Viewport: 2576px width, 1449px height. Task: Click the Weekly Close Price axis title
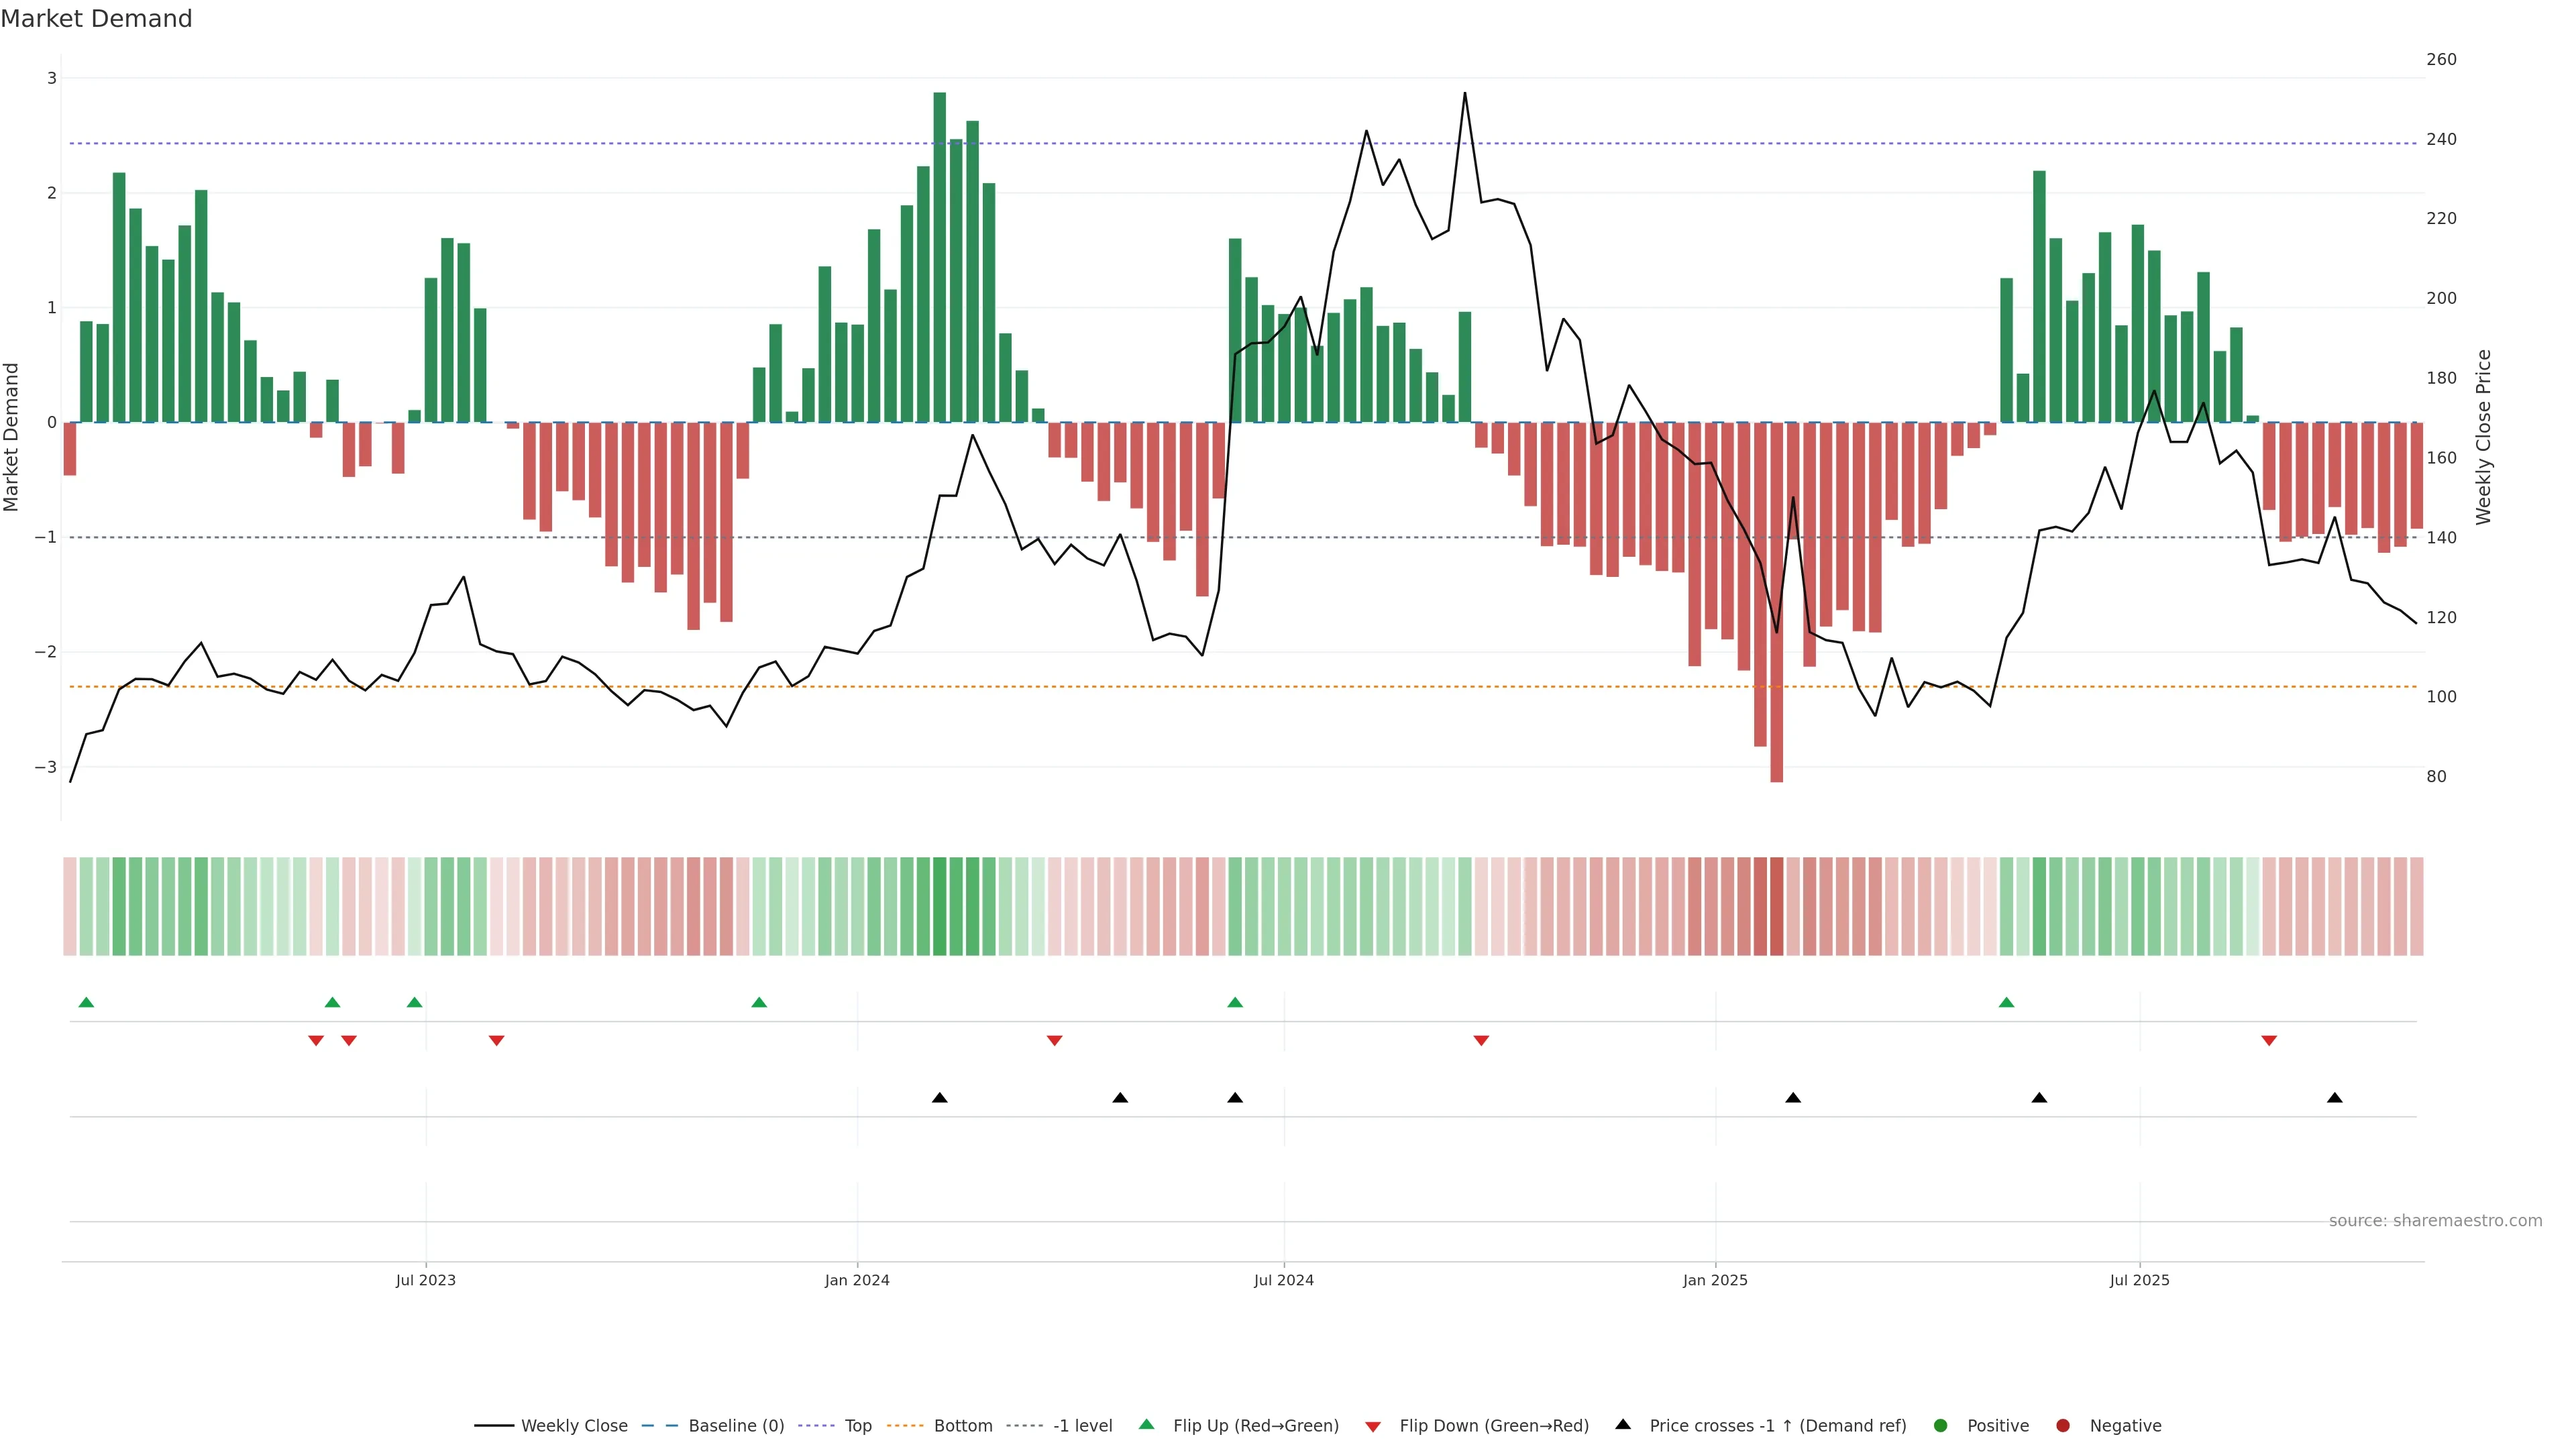tap(2484, 437)
